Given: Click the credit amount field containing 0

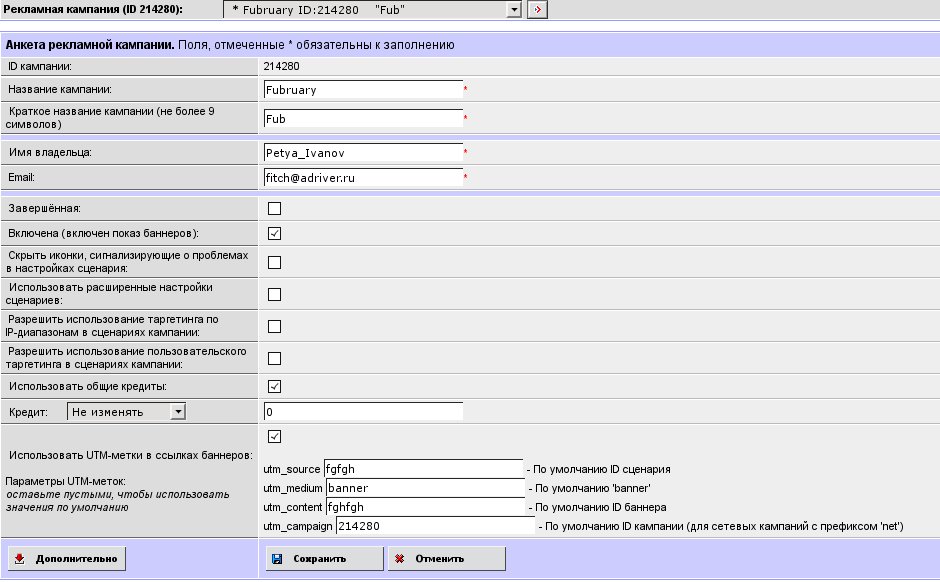Looking at the screenshot, I should [x=363, y=412].
